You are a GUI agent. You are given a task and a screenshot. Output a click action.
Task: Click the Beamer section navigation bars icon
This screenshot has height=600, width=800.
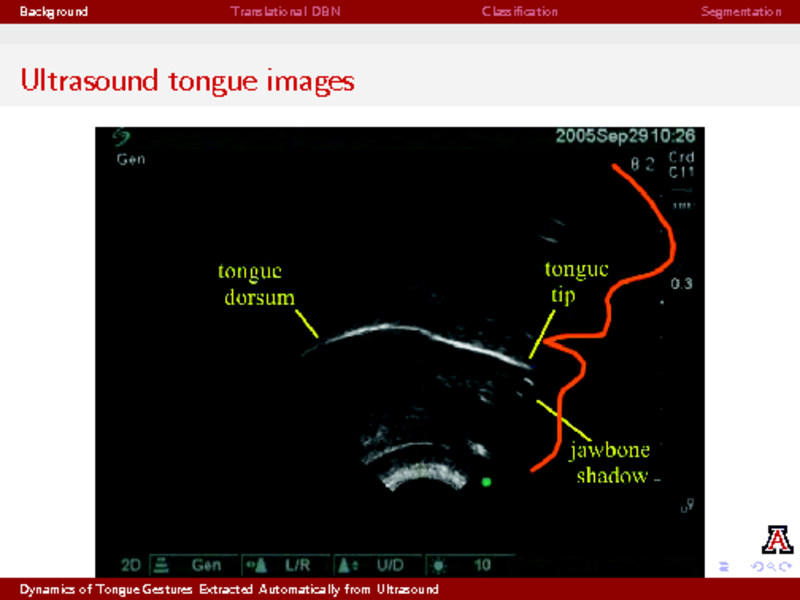(x=724, y=568)
